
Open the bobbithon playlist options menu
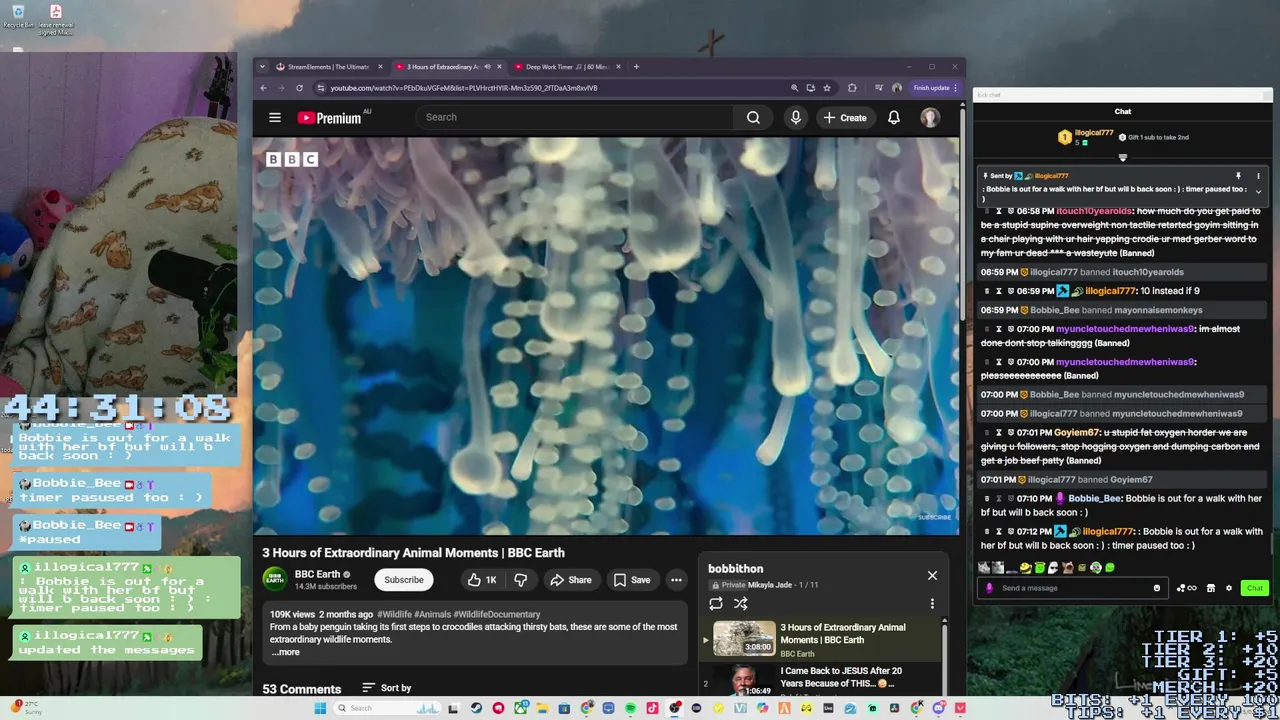pos(932,603)
